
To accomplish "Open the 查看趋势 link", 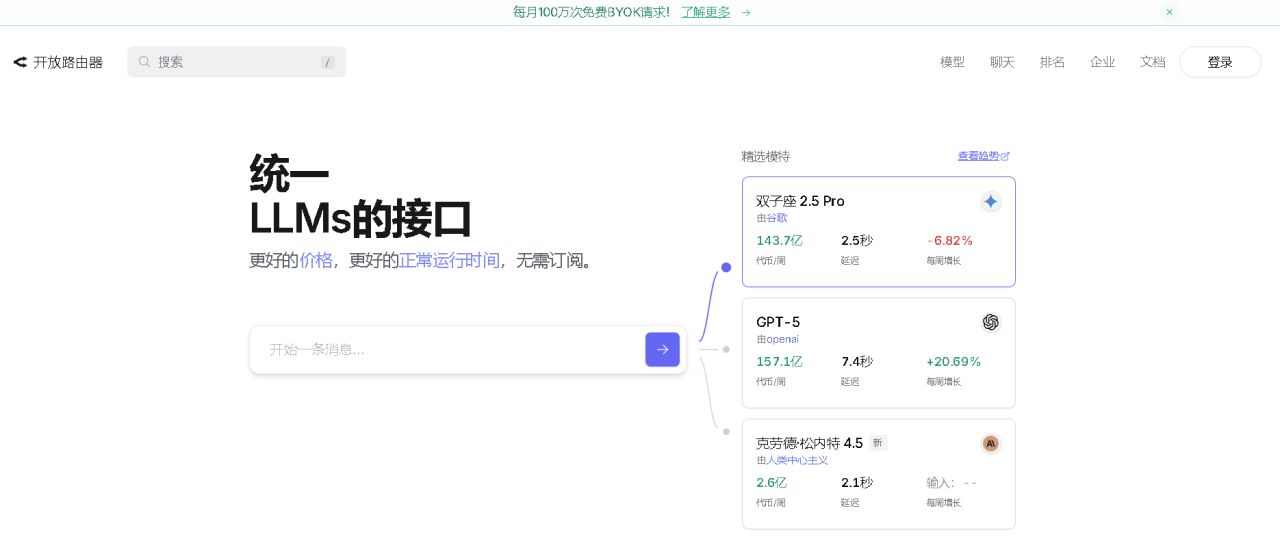I will coord(978,156).
